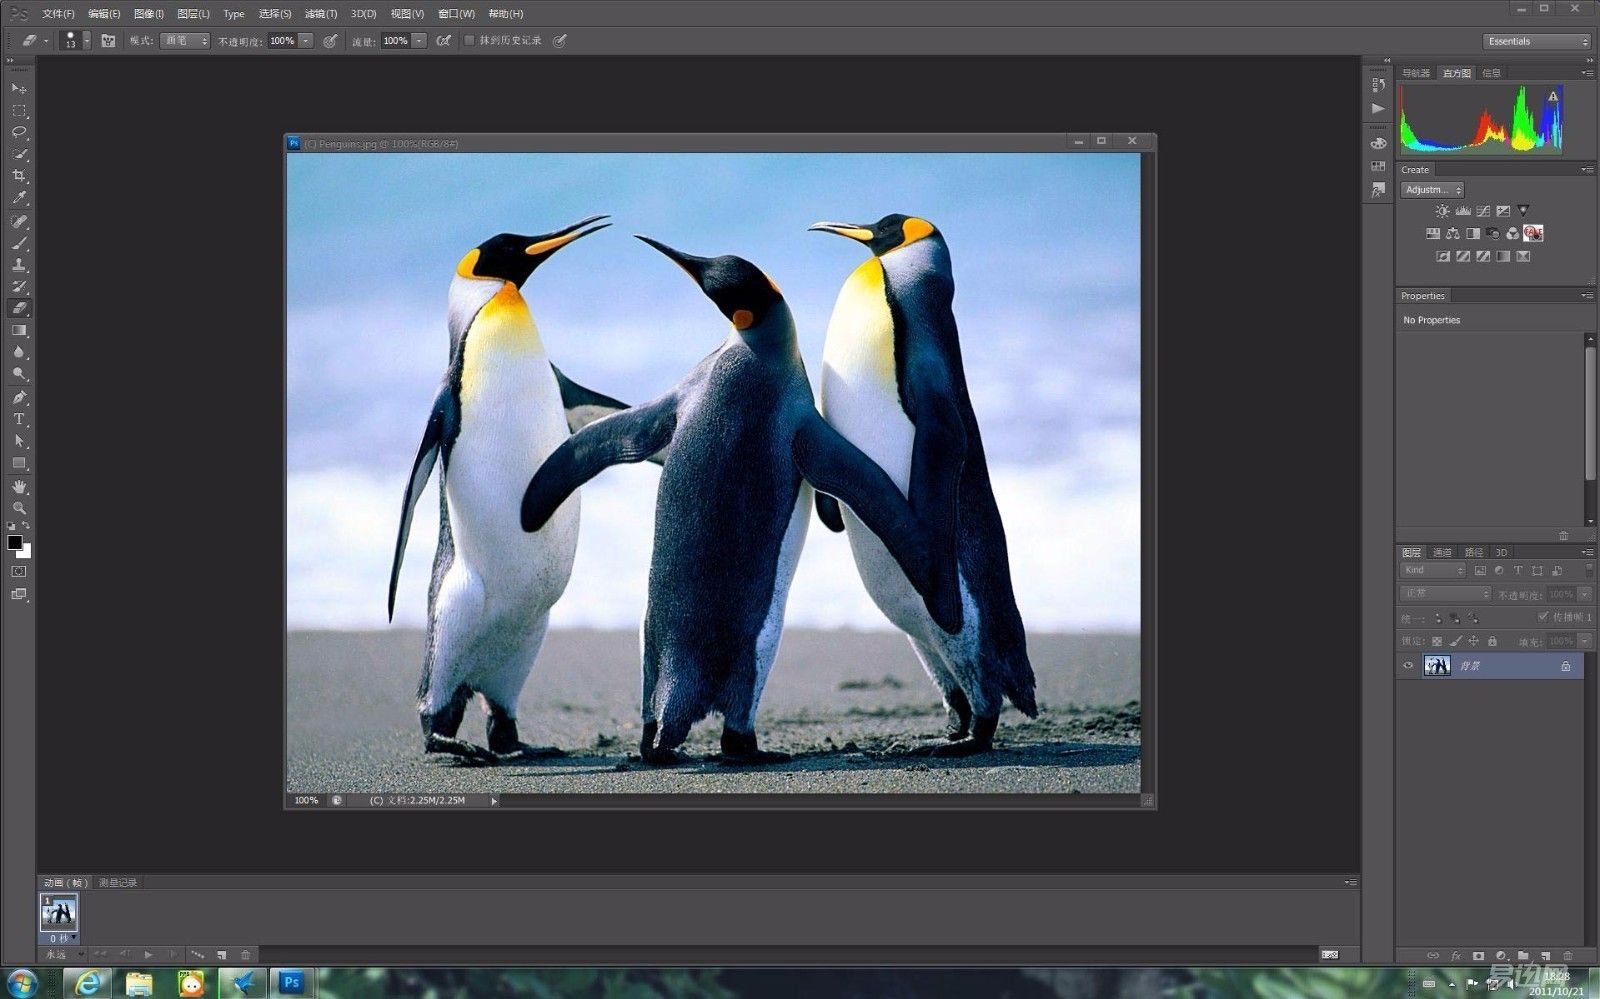
Task: Open Windows Explorer folder in taskbar
Action: pos(139,983)
